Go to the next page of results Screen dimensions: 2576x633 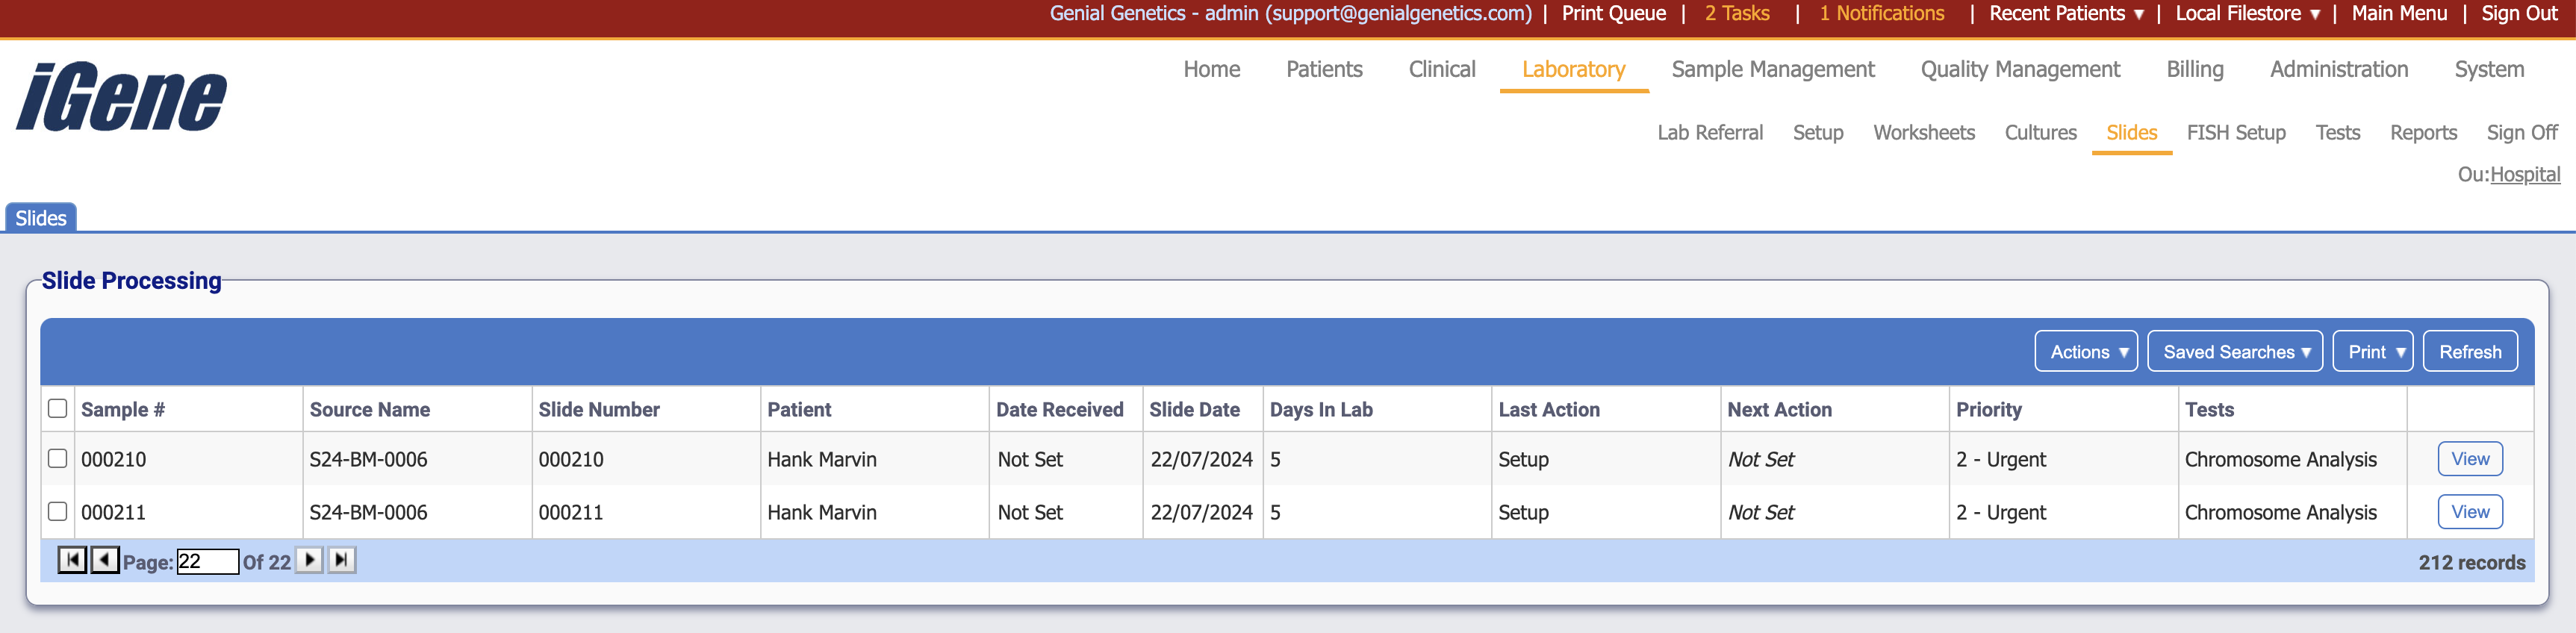pos(310,560)
